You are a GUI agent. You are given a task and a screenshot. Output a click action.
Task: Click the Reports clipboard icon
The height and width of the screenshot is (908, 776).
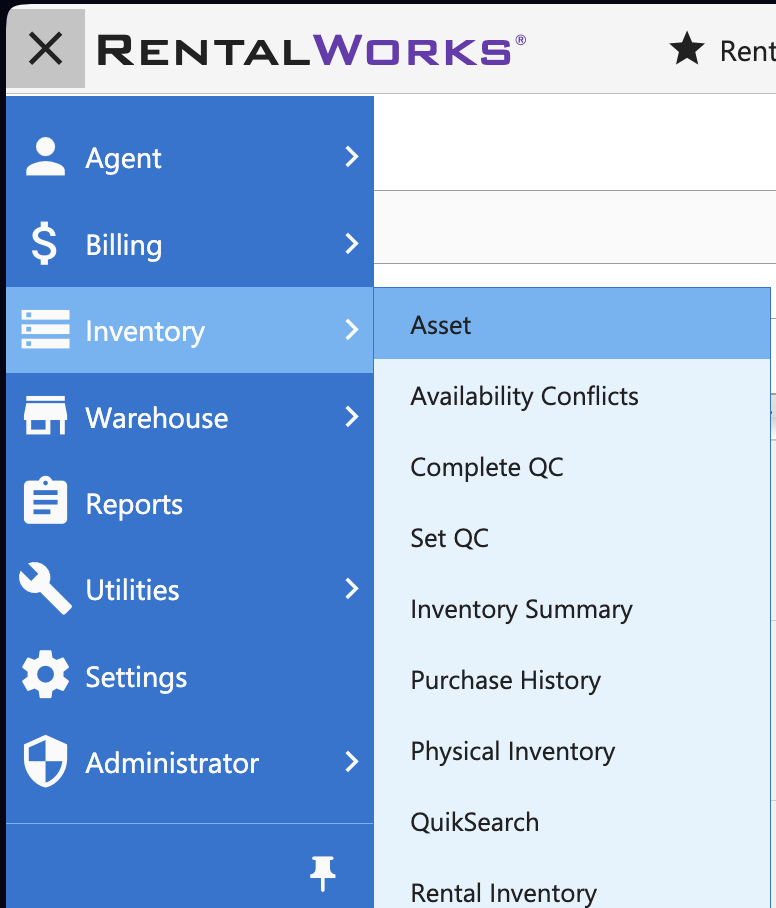tap(46, 501)
